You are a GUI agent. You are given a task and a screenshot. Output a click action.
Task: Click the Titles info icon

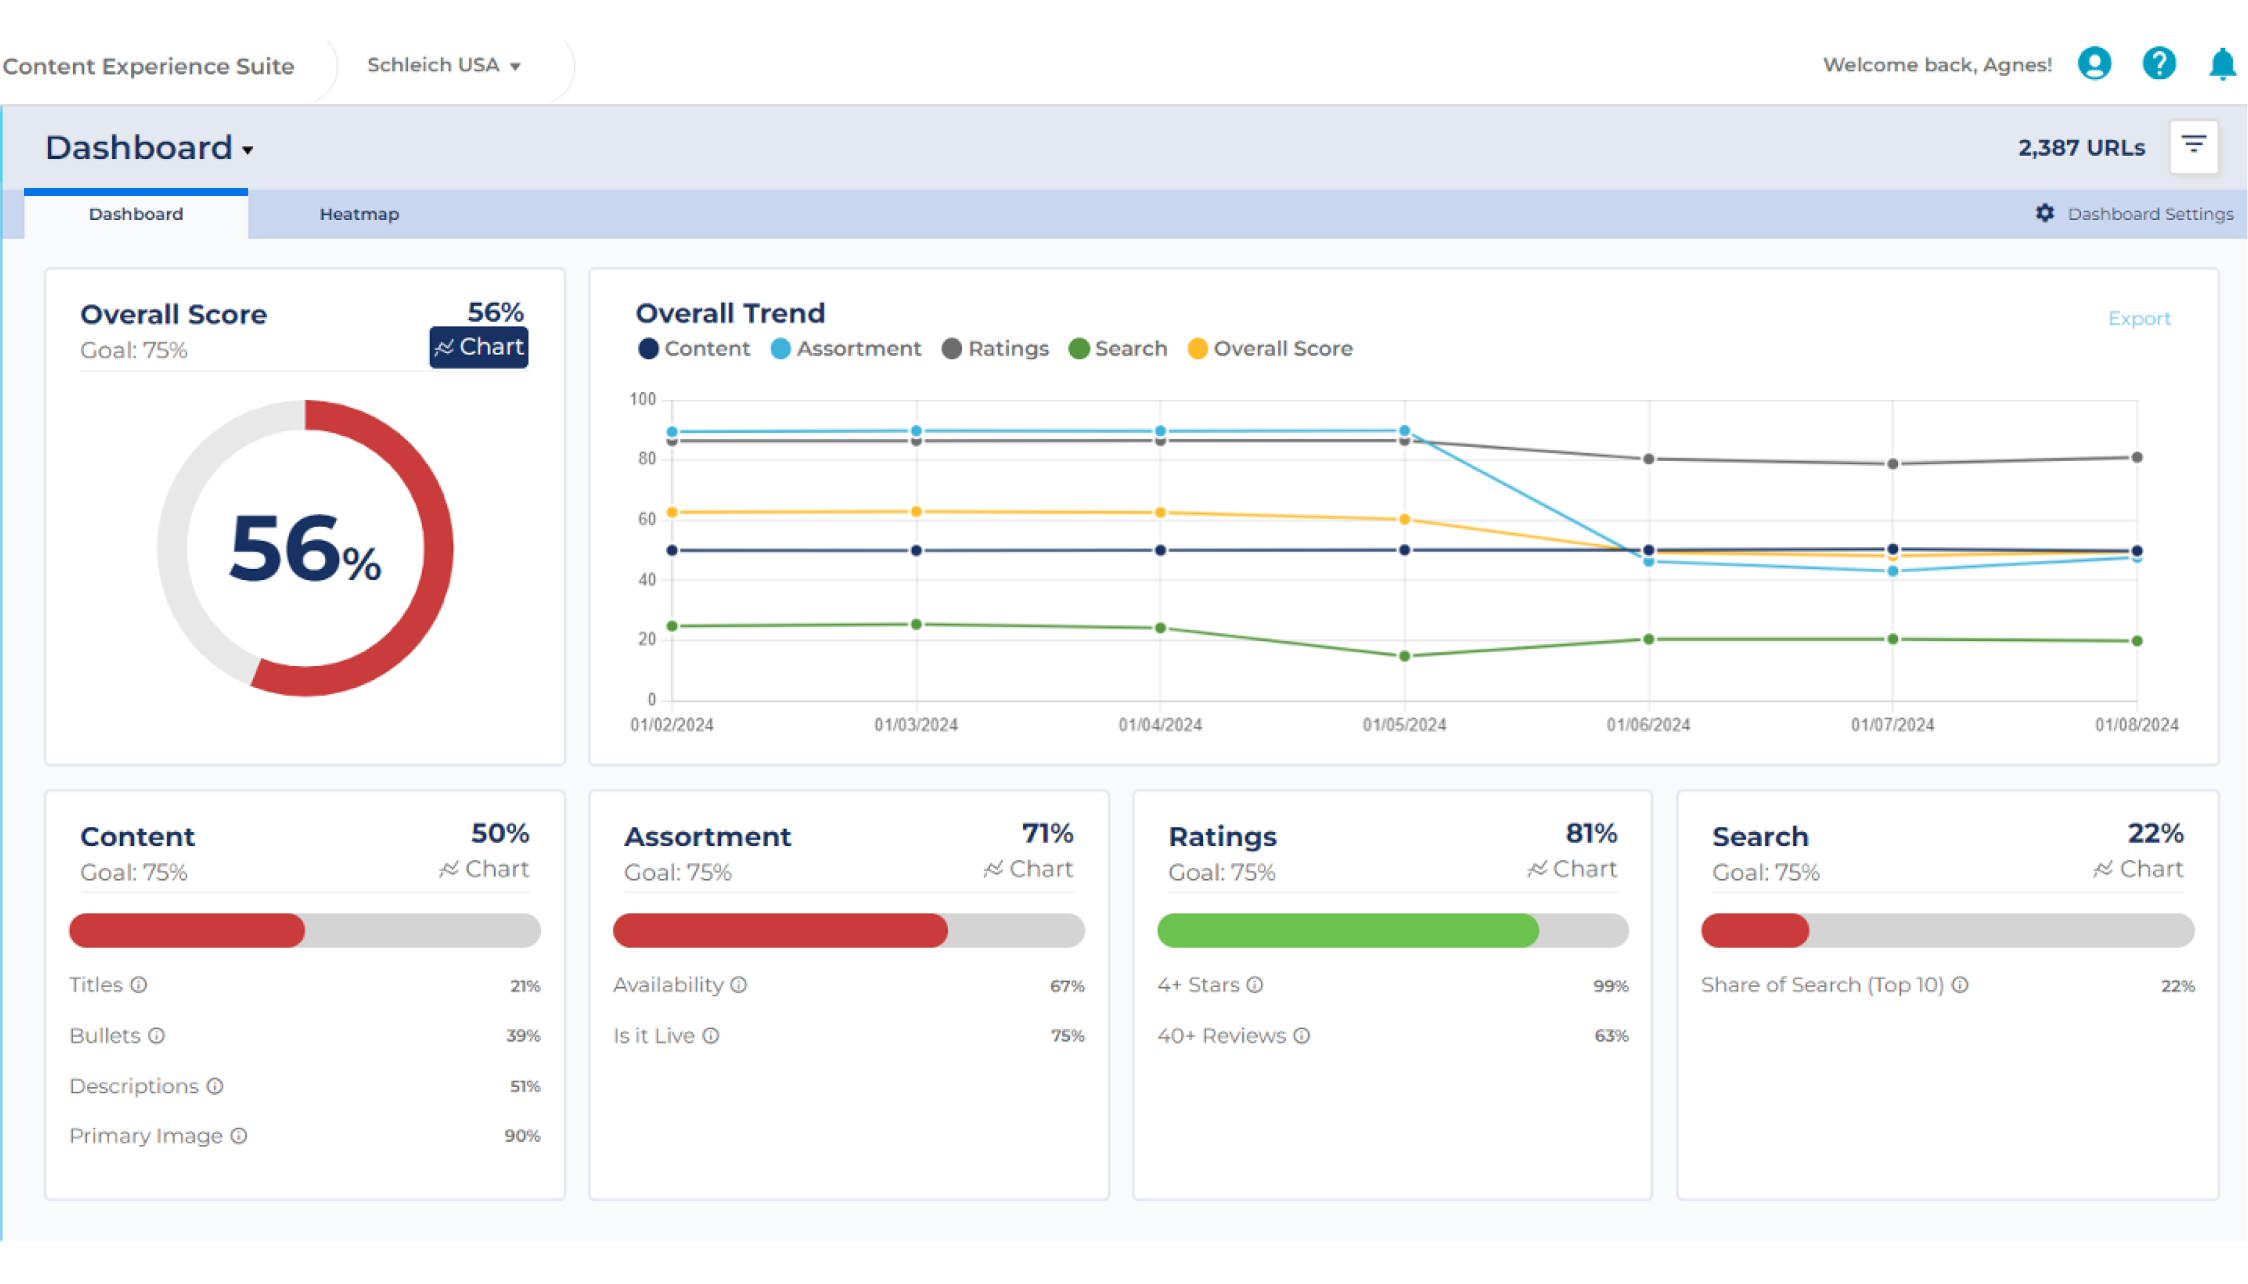click(139, 985)
